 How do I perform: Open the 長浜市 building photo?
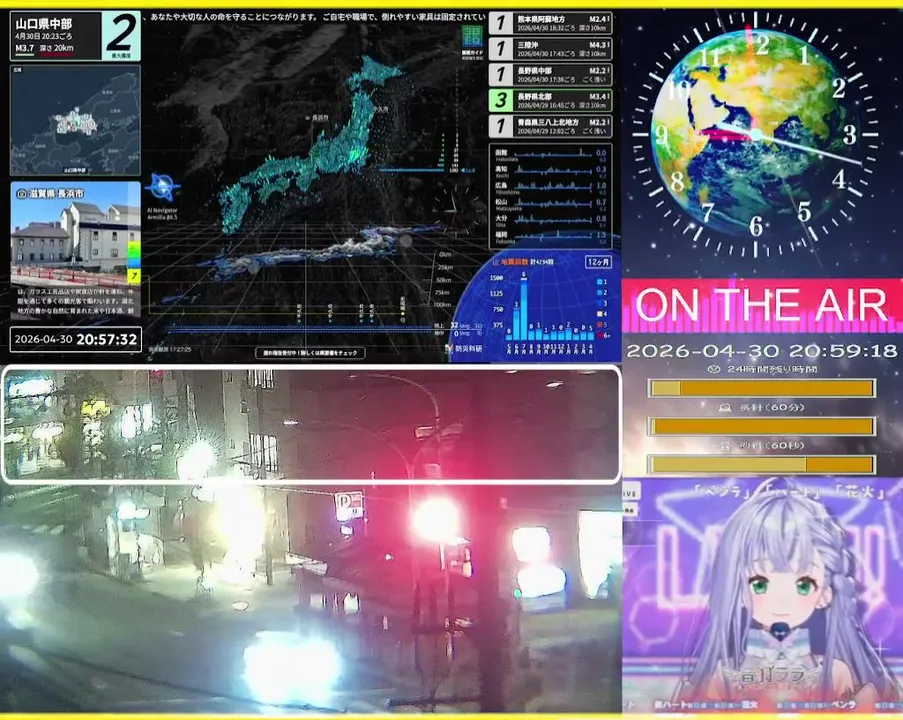(x=75, y=236)
